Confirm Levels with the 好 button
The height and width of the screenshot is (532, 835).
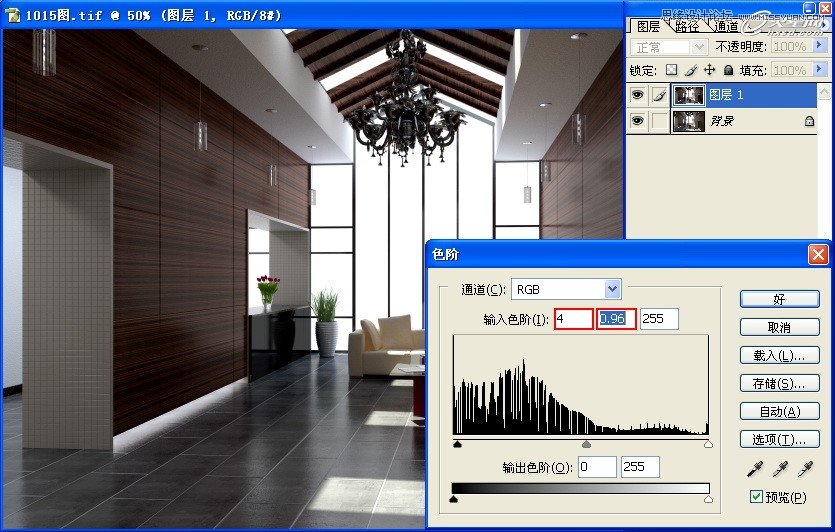coord(780,299)
